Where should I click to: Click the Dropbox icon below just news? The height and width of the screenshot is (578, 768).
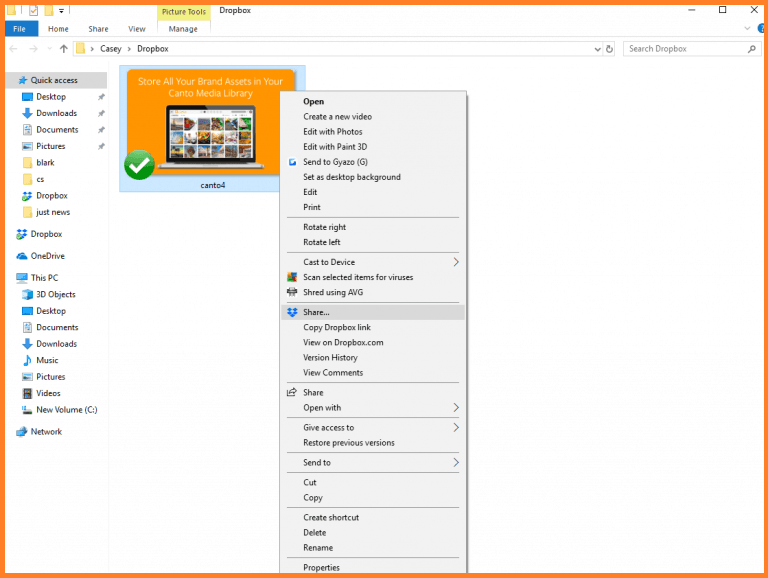coord(22,235)
